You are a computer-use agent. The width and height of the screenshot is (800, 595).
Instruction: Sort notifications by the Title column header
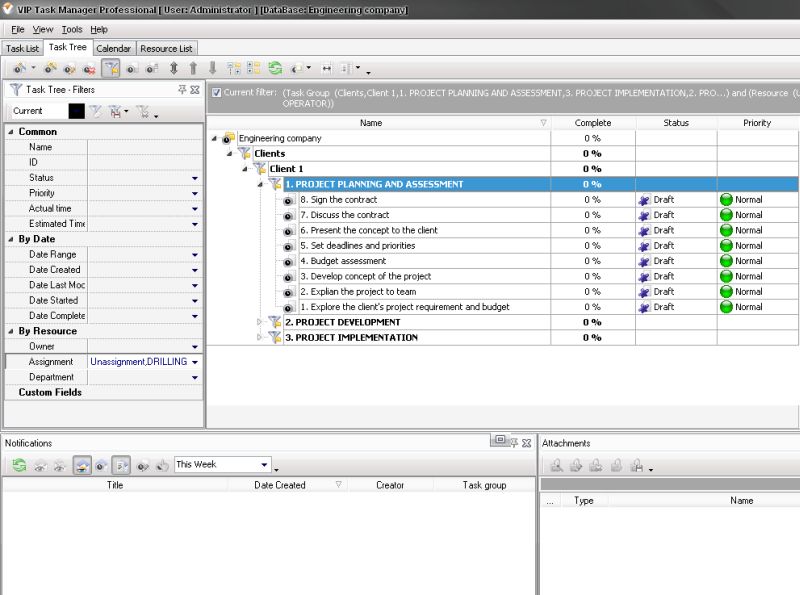tap(115, 485)
